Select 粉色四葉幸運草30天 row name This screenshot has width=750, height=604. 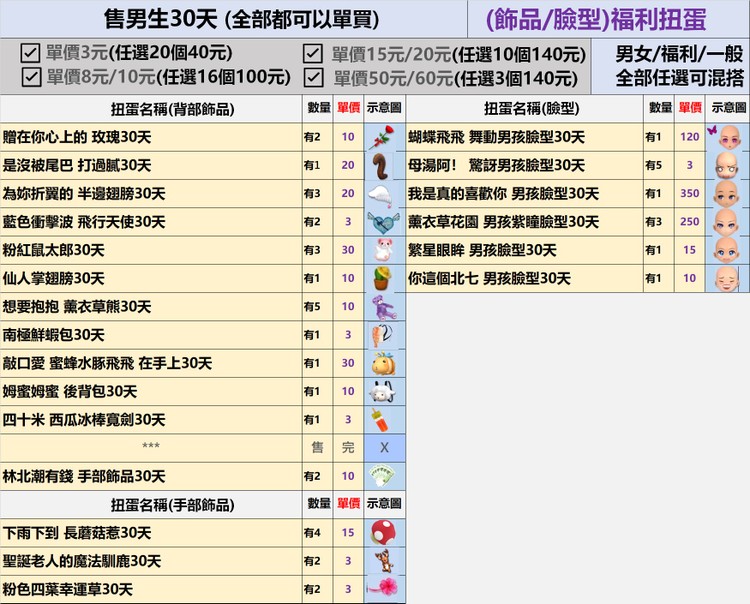pyautogui.click(x=67, y=589)
